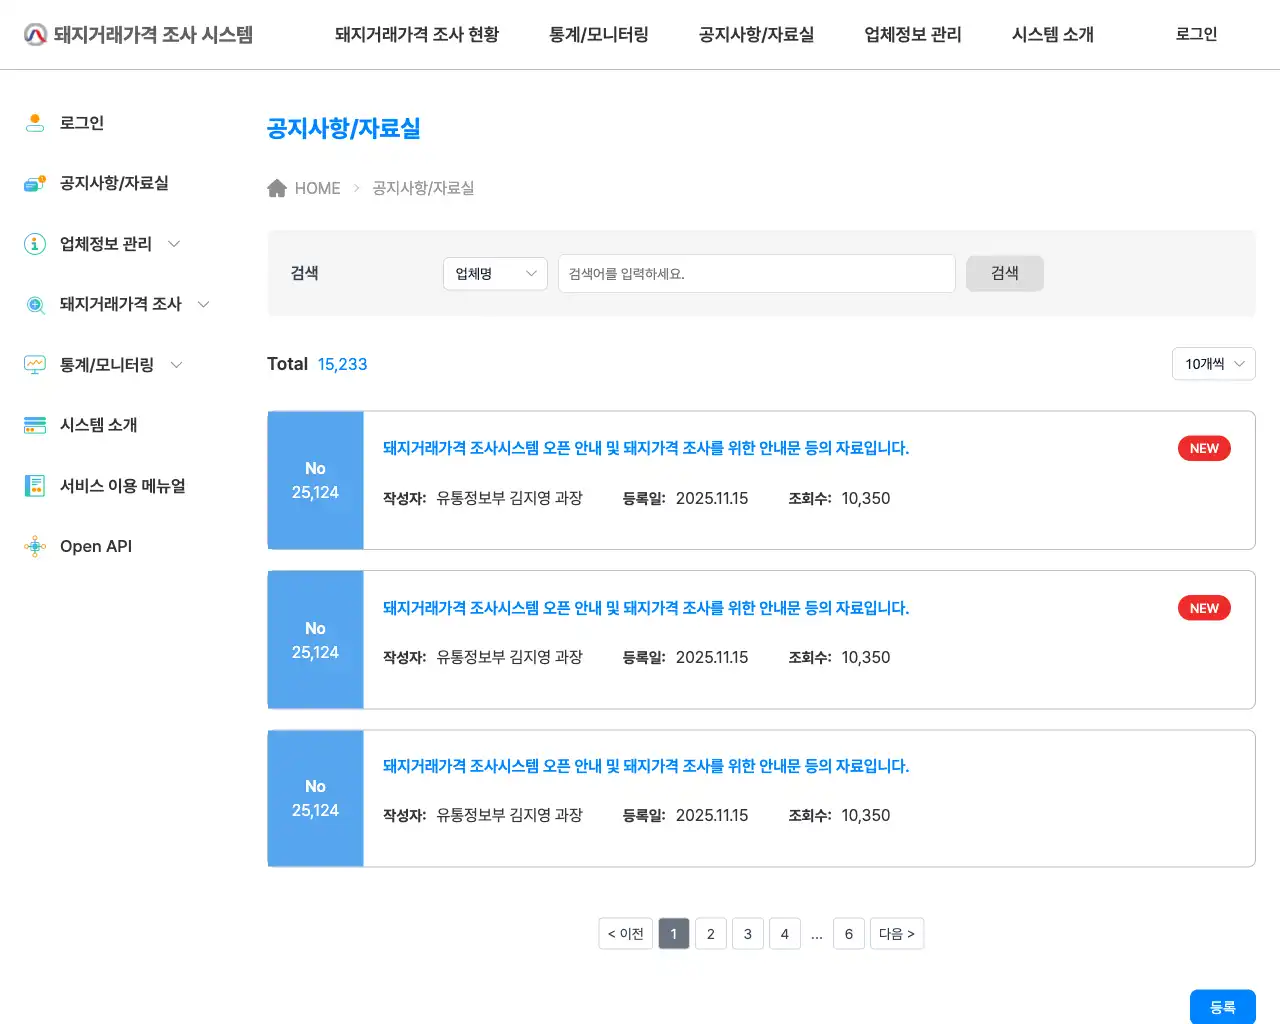1280x1024 pixels.
Task: Open 서비스 이용 메뉴얼 via its book icon
Action: coord(34,485)
